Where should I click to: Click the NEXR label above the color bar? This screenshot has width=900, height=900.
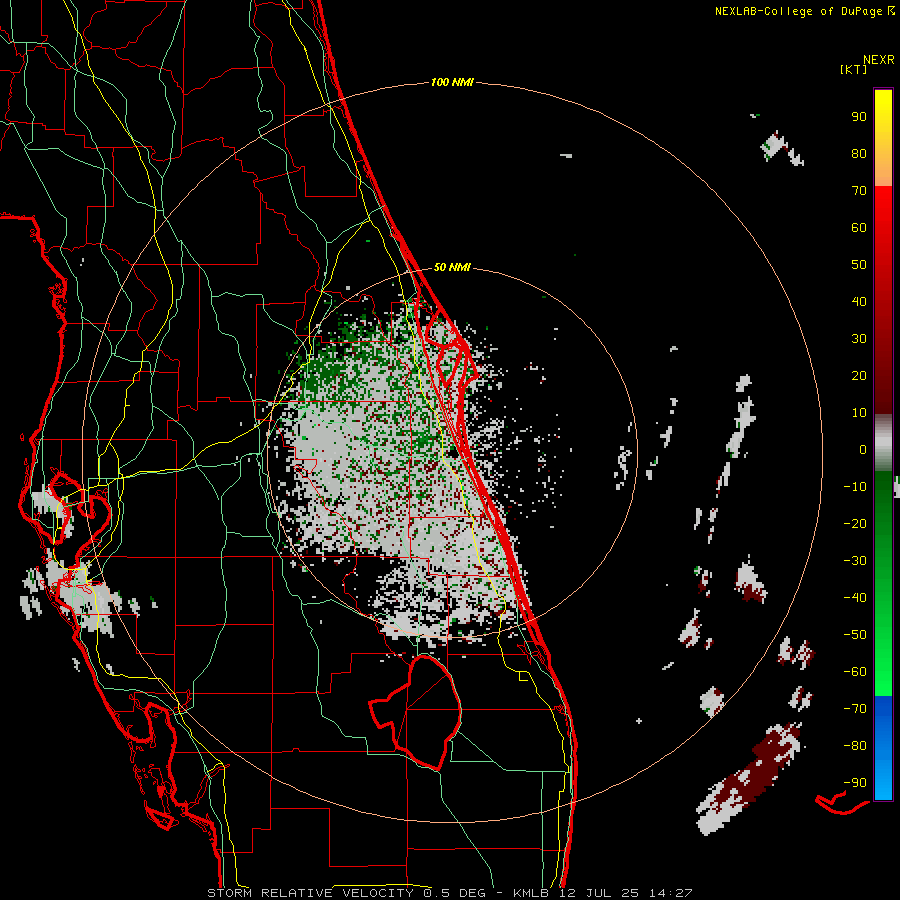coord(878,60)
